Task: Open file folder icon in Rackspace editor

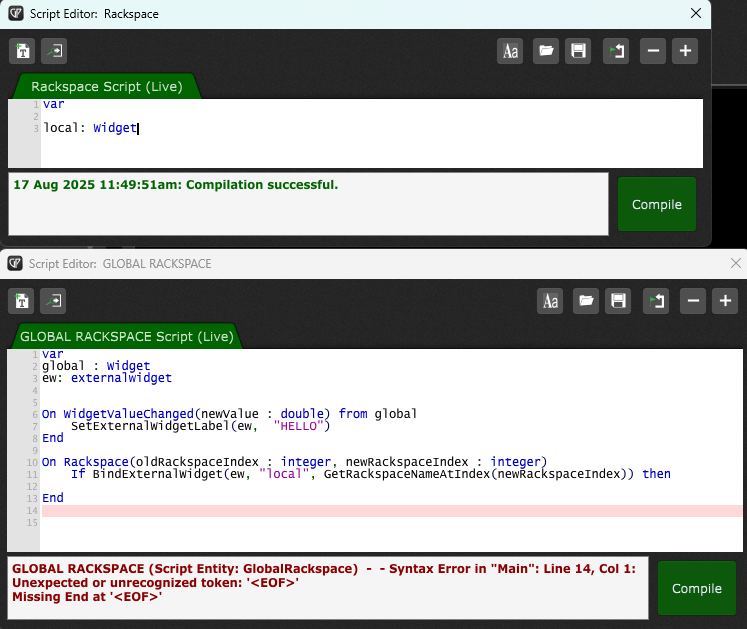Action: [x=546, y=51]
